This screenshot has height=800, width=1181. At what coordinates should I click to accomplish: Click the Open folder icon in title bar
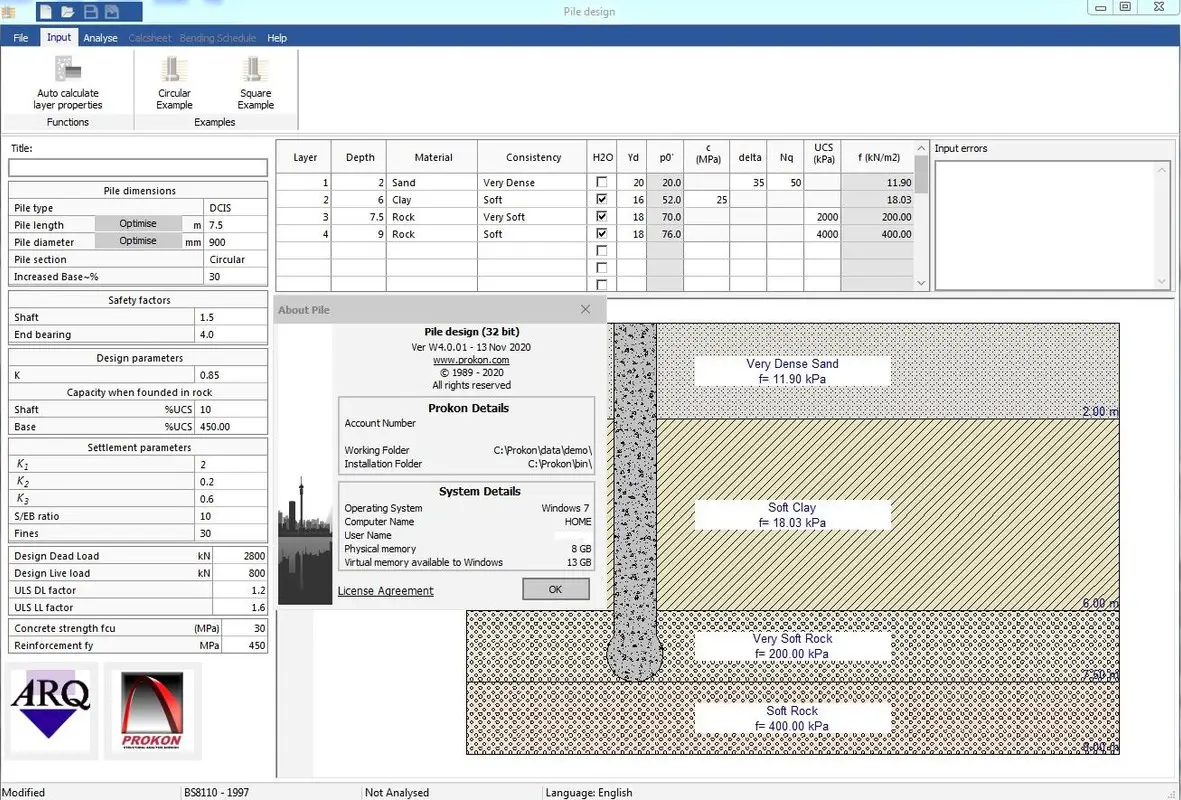(x=68, y=11)
